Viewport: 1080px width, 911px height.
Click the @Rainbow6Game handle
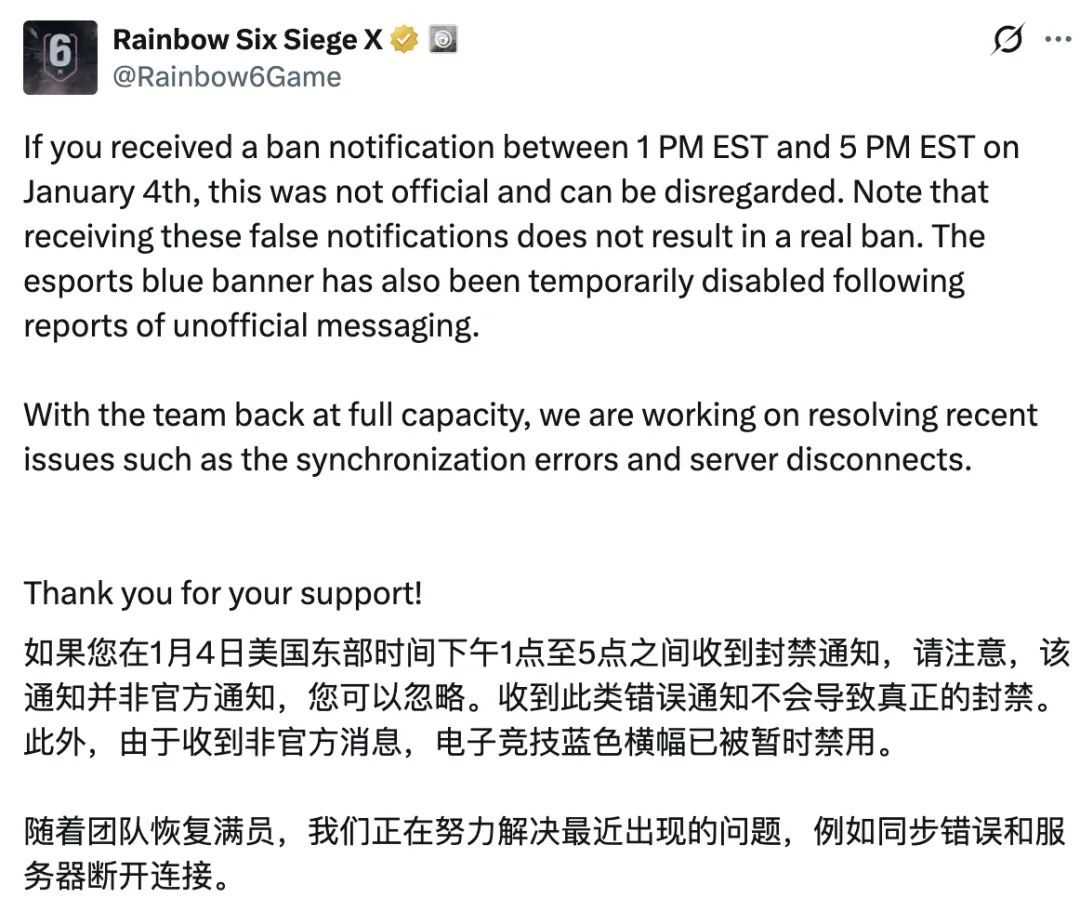226,77
